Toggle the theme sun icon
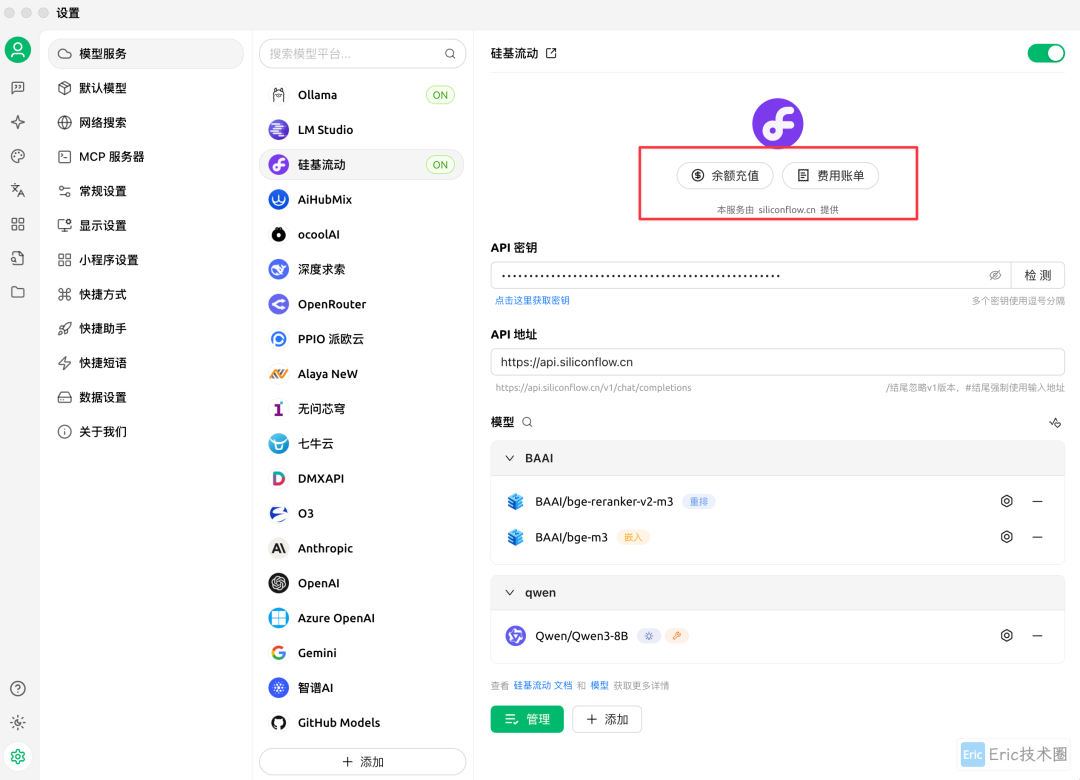The height and width of the screenshot is (780, 1080). click(18, 722)
